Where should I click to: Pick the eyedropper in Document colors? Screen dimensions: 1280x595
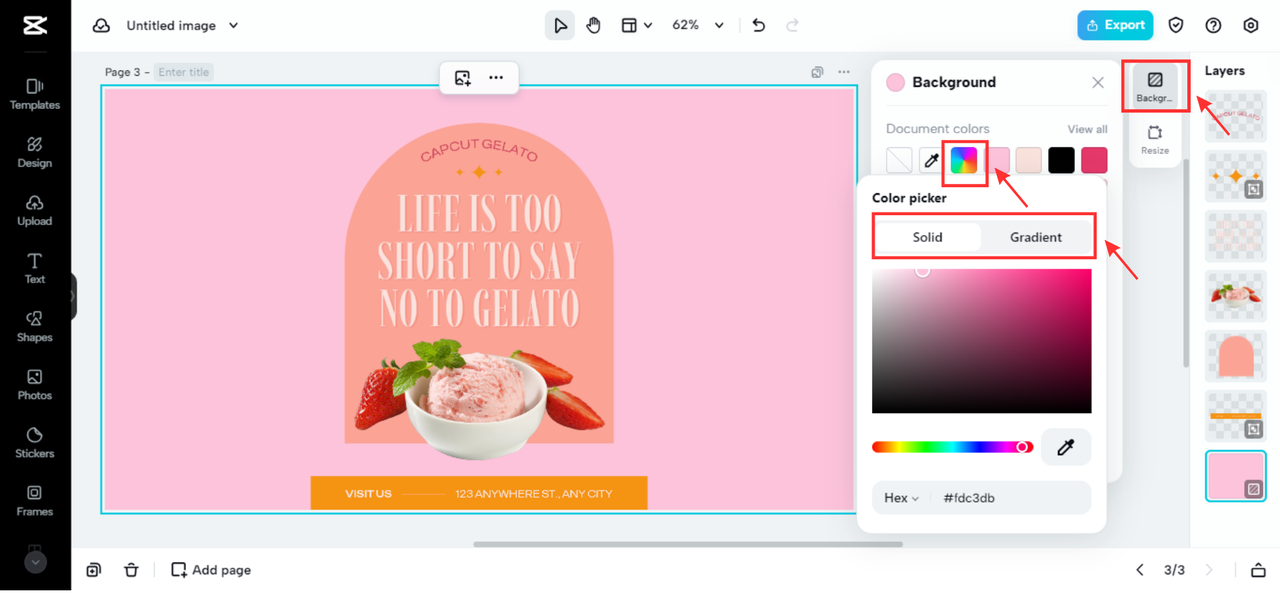[931, 160]
